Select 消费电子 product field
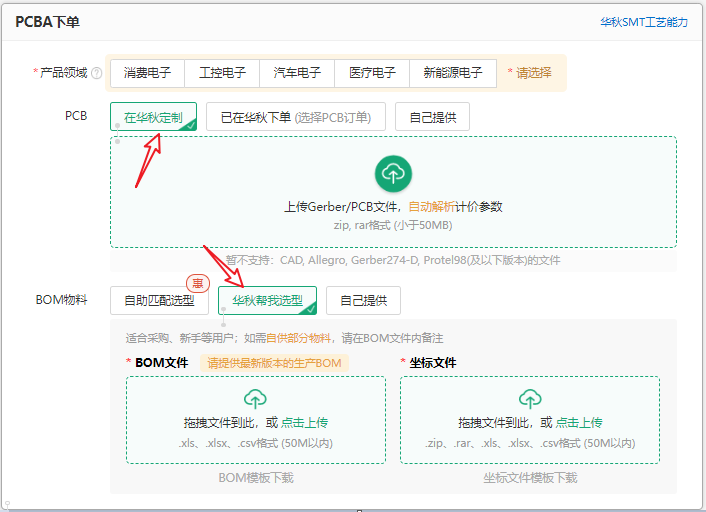Image resolution: width=706 pixels, height=512 pixels. (x=147, y=73)
